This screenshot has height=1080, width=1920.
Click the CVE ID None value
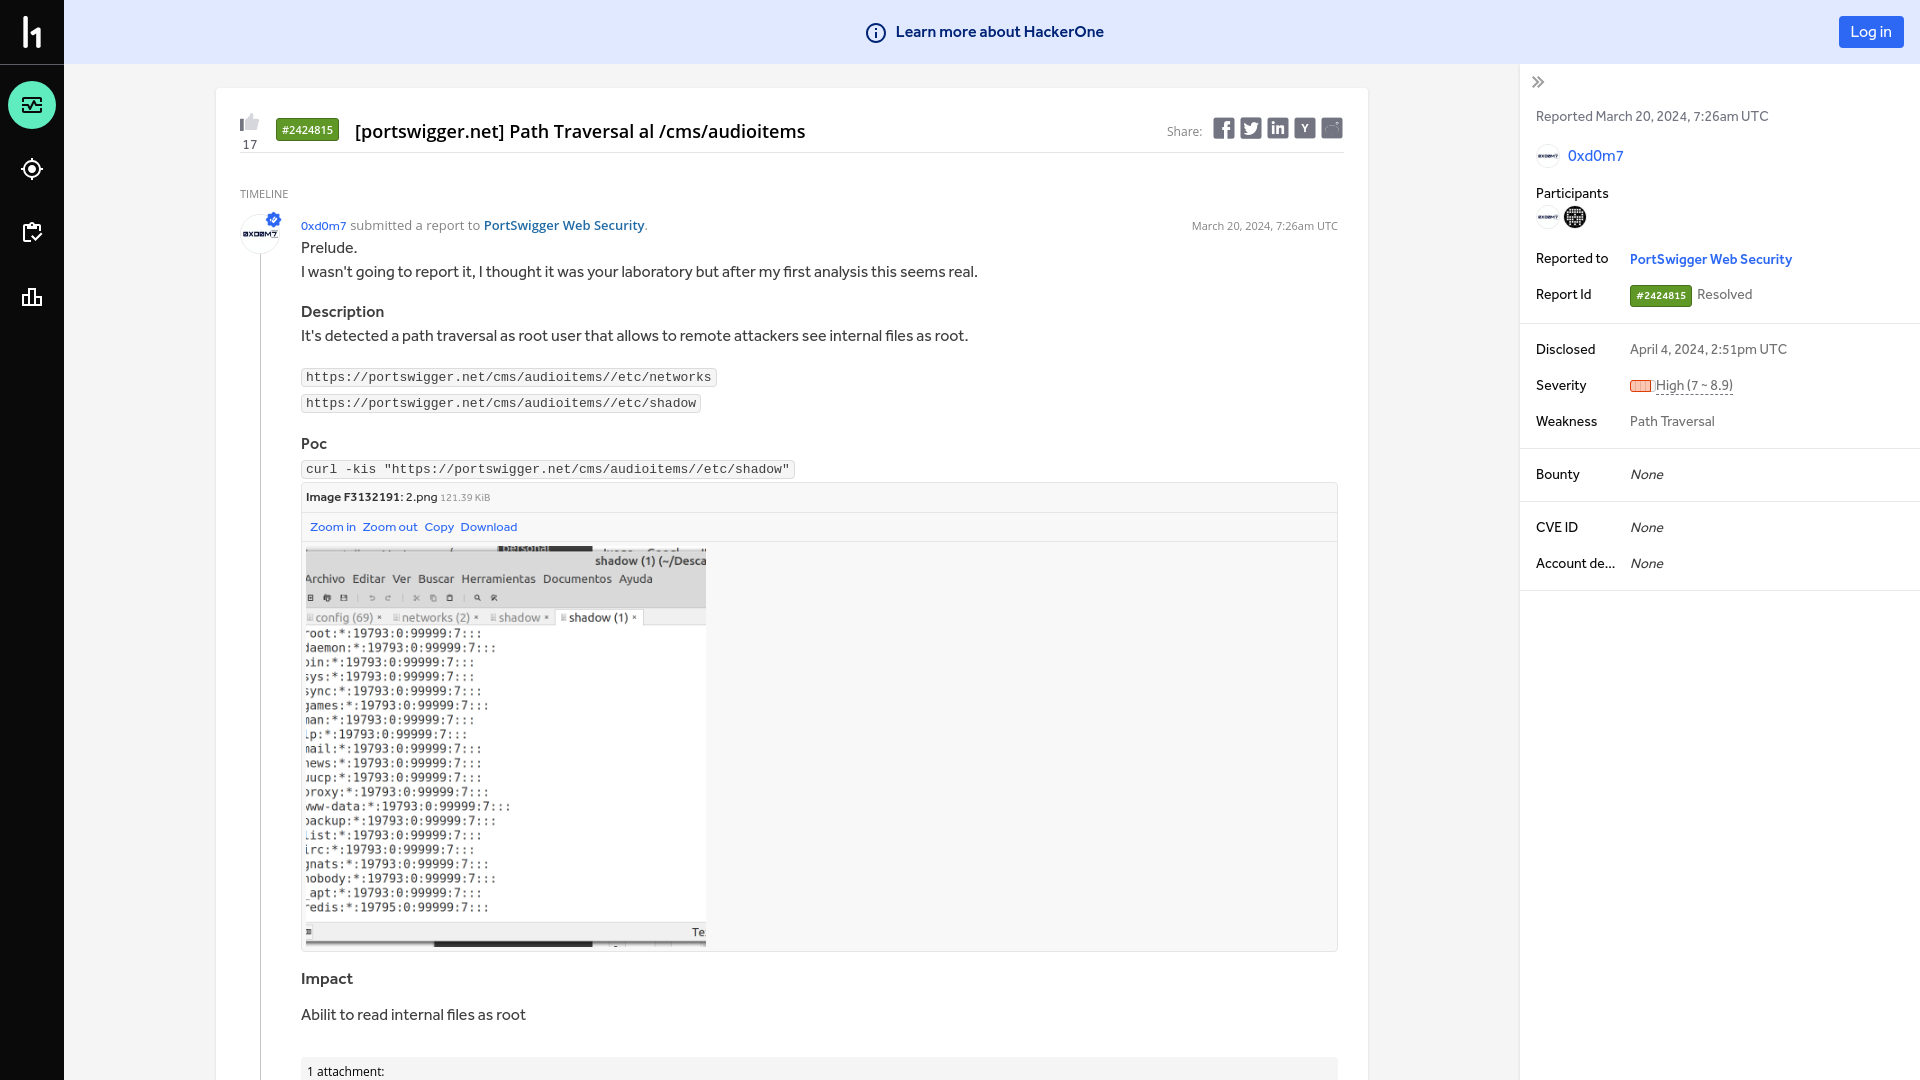click(1646, 528)
